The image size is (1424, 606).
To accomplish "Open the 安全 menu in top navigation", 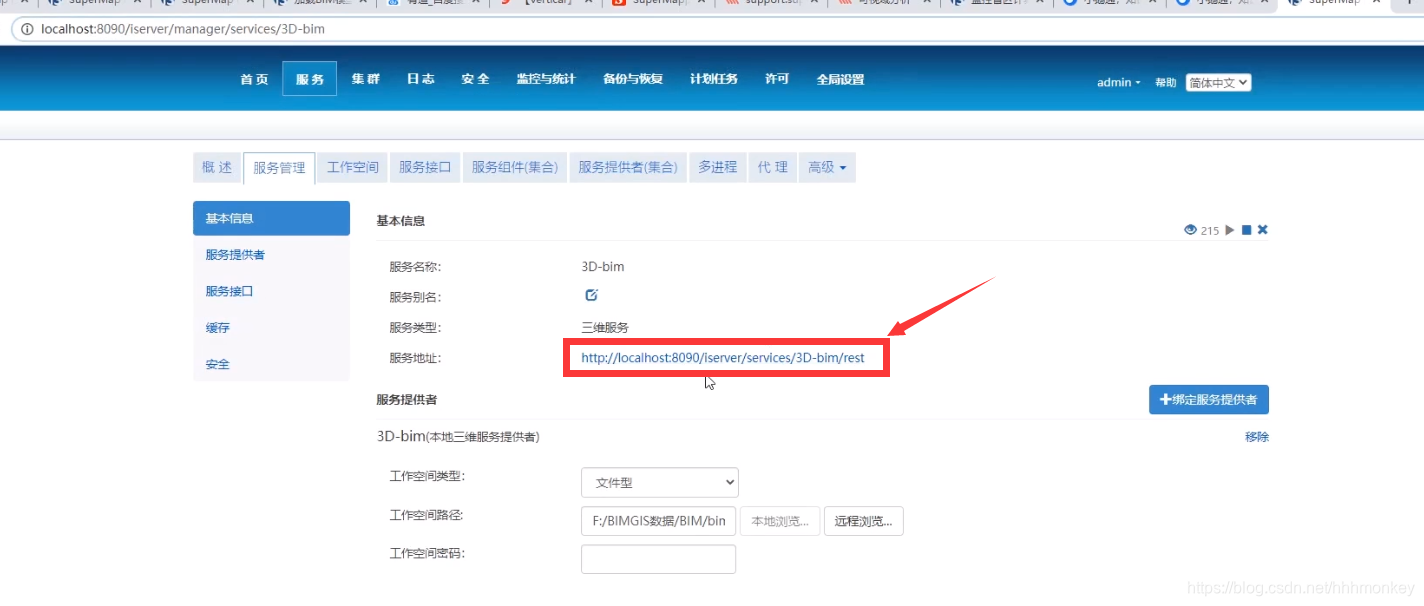I will point(475,79).
